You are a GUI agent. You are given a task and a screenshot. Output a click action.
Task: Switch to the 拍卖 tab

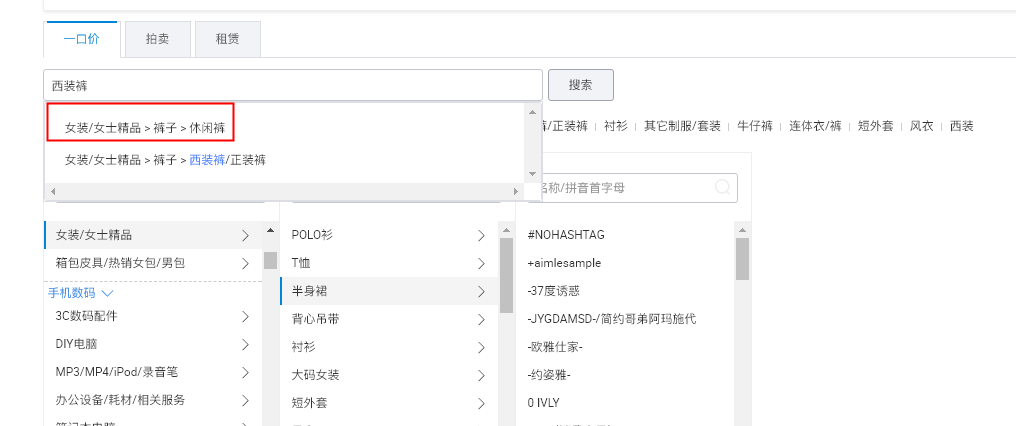click(x=157, y=39)
